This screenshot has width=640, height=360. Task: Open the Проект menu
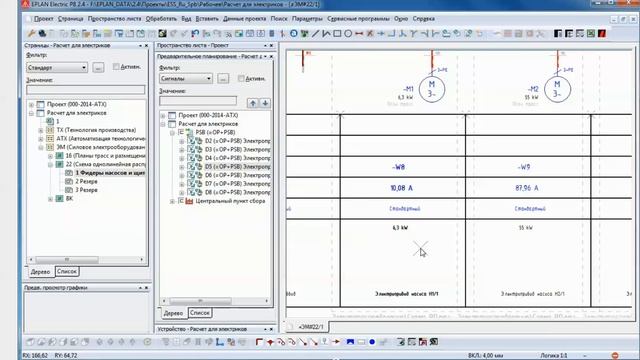tap(44, 19)
